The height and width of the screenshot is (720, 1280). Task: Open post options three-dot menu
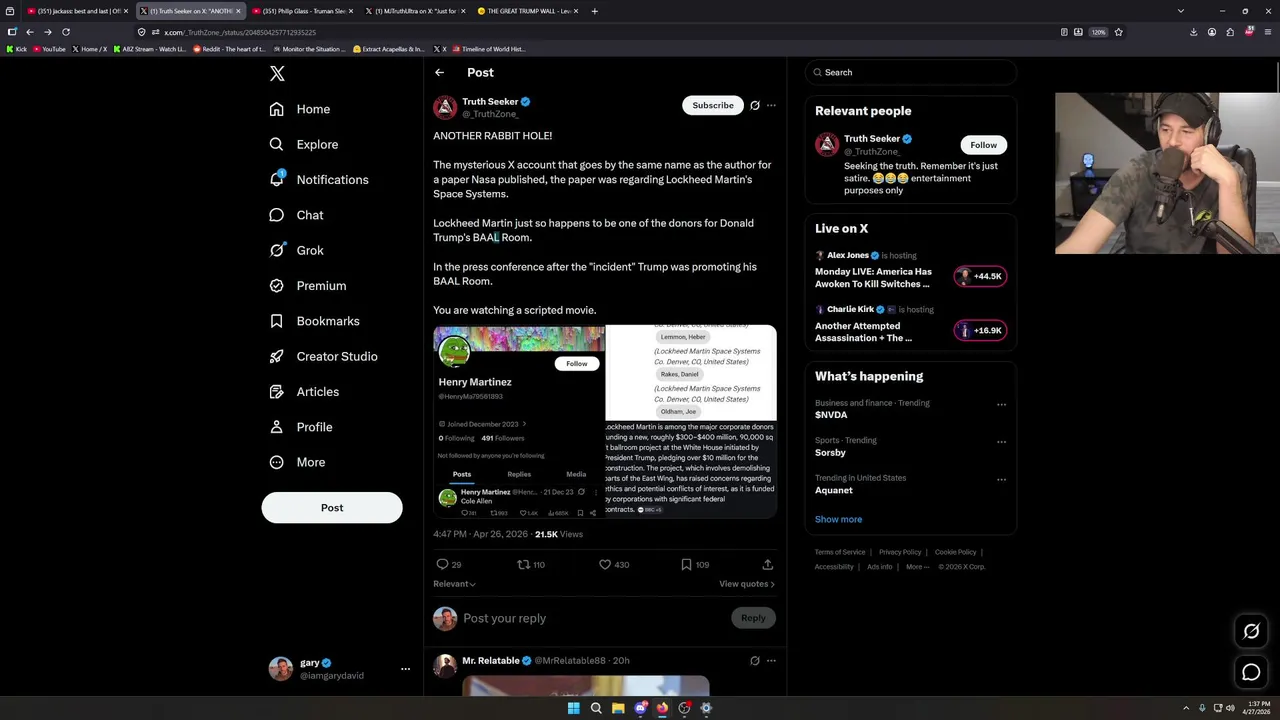771,105
